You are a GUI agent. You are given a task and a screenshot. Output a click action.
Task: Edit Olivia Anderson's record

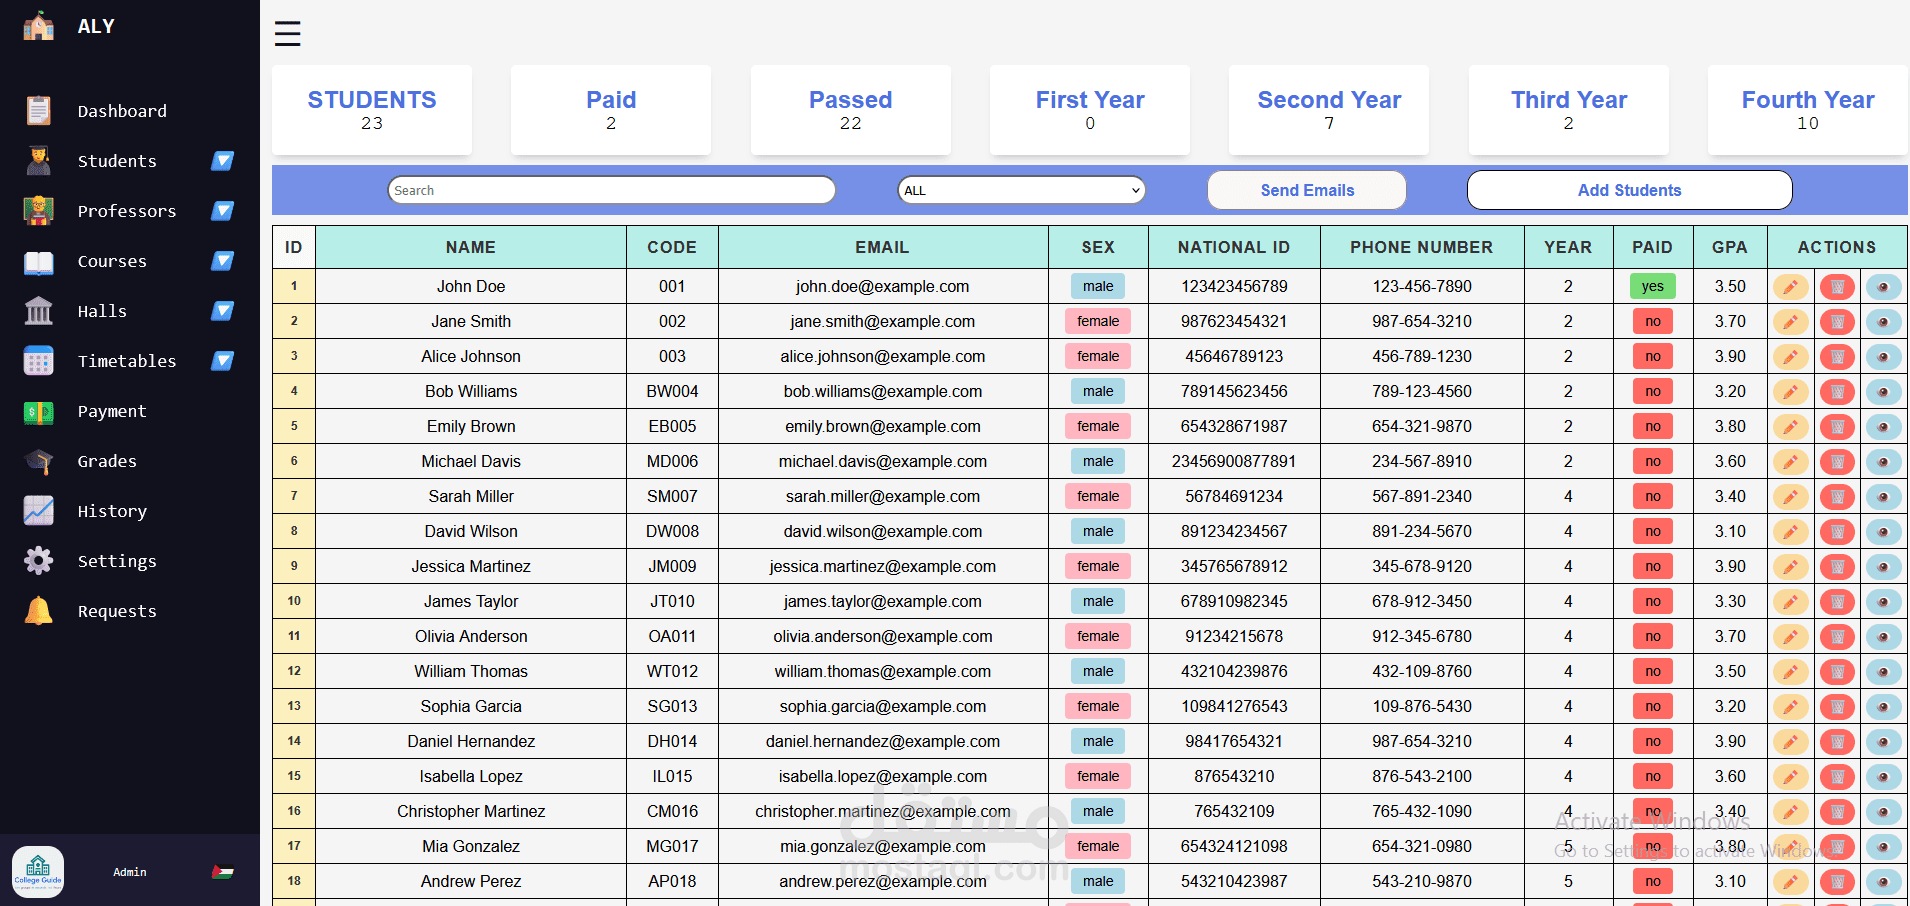[x=1790, y=637]
